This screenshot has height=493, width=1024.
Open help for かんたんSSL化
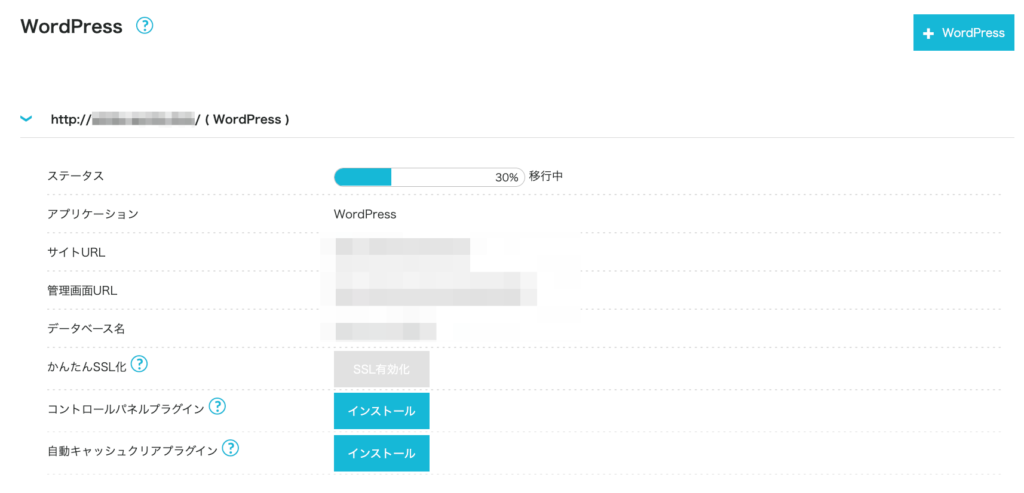pyautogui.click(x=139, y=364)
